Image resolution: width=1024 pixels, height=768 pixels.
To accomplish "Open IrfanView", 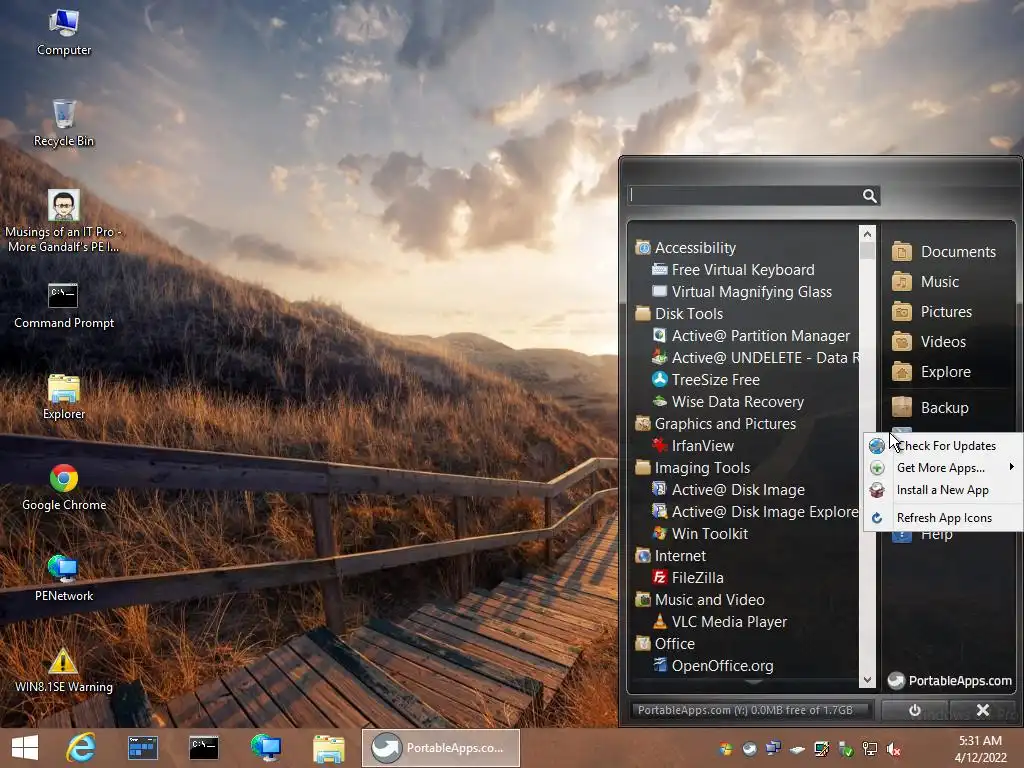I will [692, 445].
